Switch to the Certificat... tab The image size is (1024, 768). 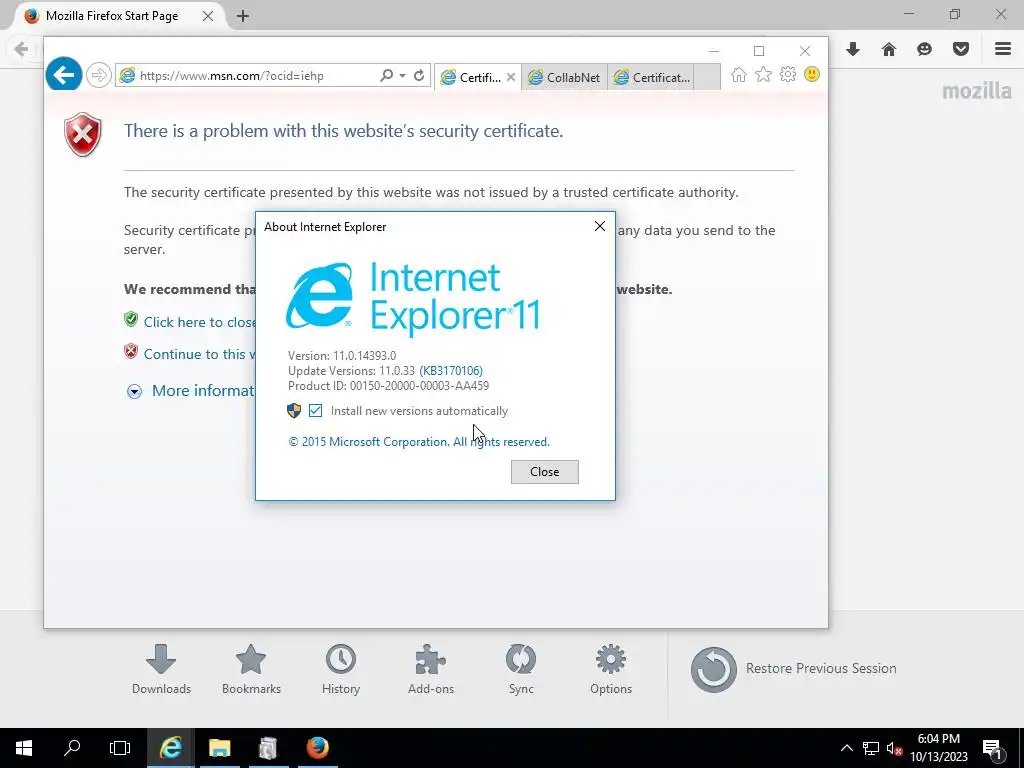click(x=651, y=77)
